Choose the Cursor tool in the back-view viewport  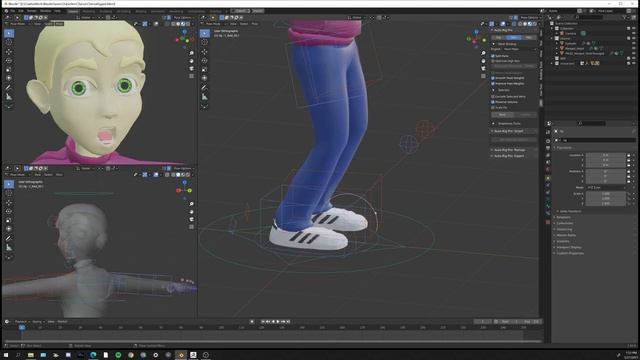pos(9,193)
